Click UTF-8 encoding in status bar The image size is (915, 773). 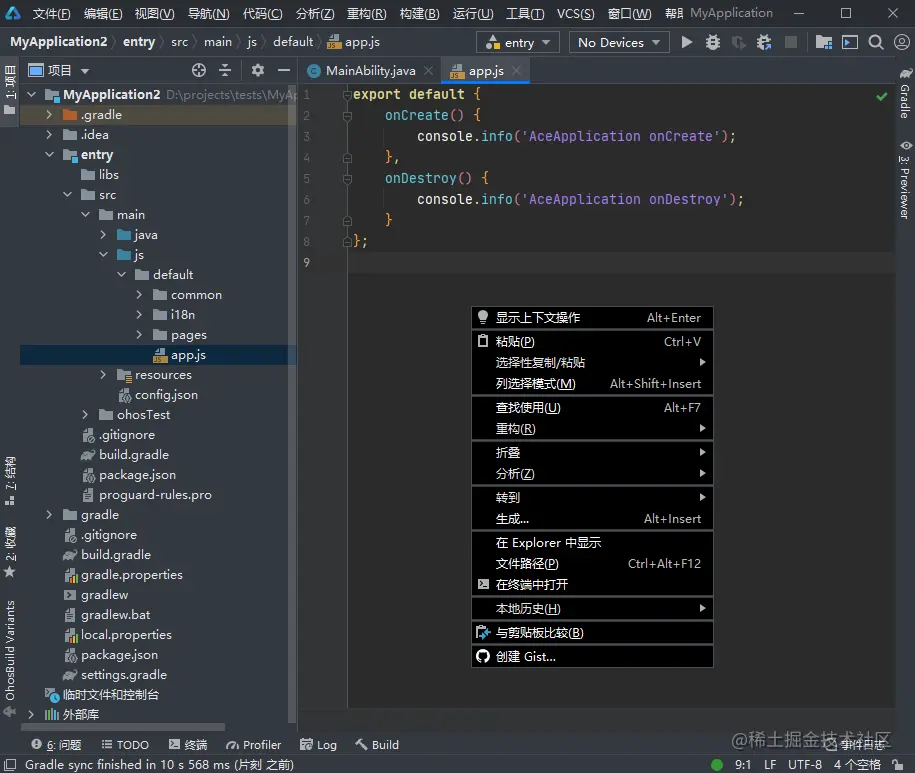pyautogui.click(x=804, y=765)
